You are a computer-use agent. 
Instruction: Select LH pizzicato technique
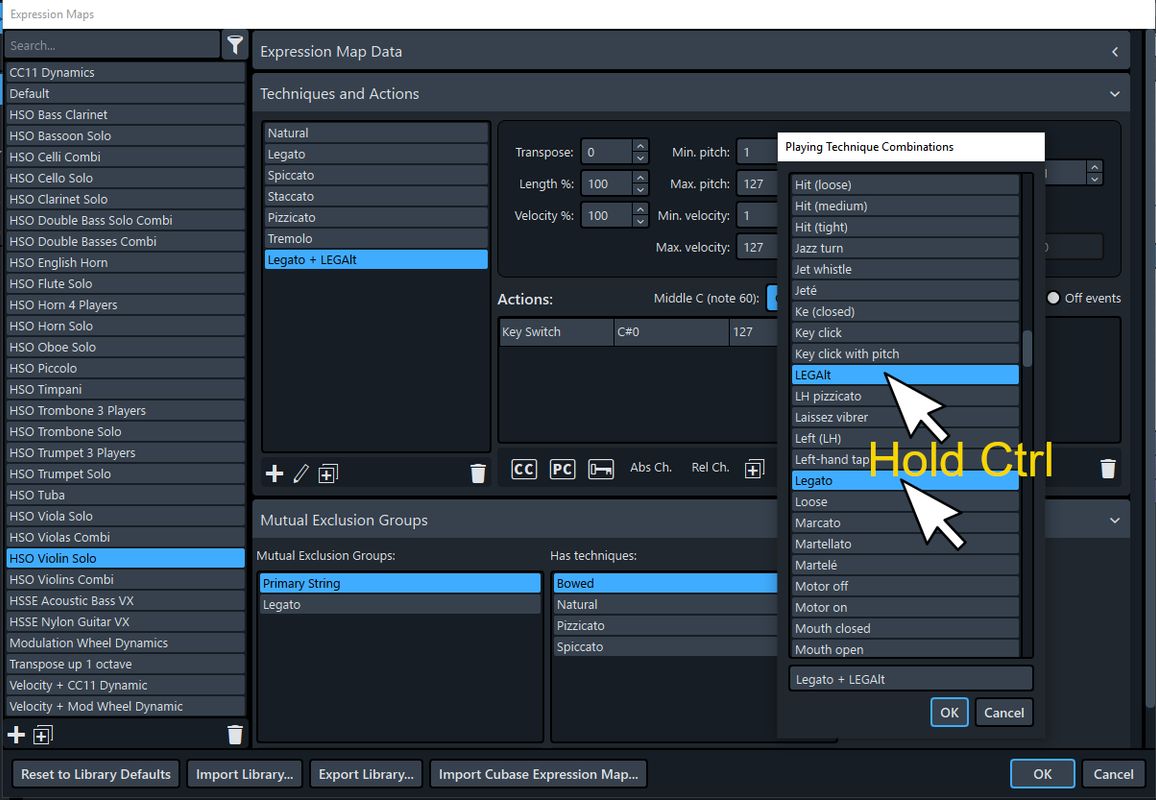tap(905, 396)
